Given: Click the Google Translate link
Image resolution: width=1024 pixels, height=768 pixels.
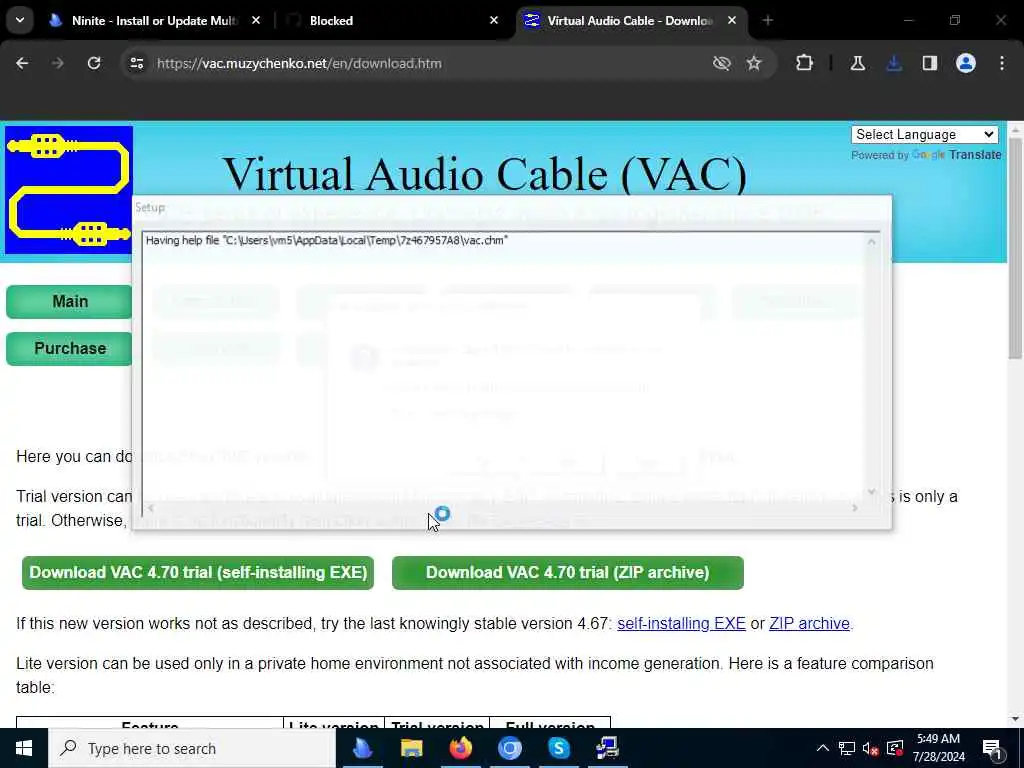Looking at the screenshot, I should (957, 155).
